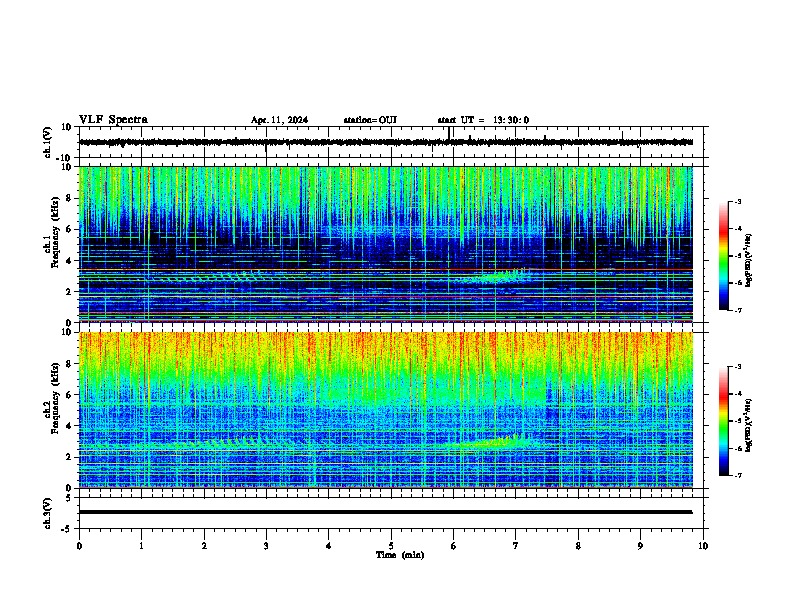Click time axis tick label "4"
The height and width of the screenshot is (612, 792).
(x=329, y=546)
